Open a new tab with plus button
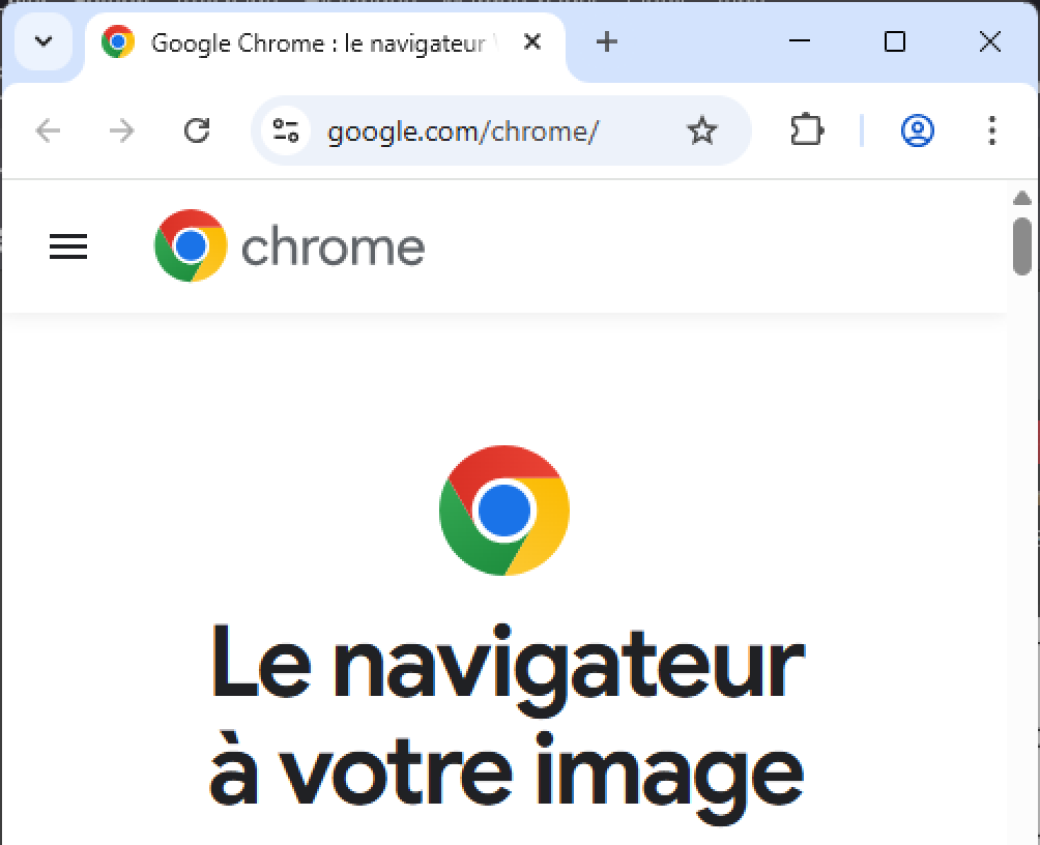 point(606,42)
